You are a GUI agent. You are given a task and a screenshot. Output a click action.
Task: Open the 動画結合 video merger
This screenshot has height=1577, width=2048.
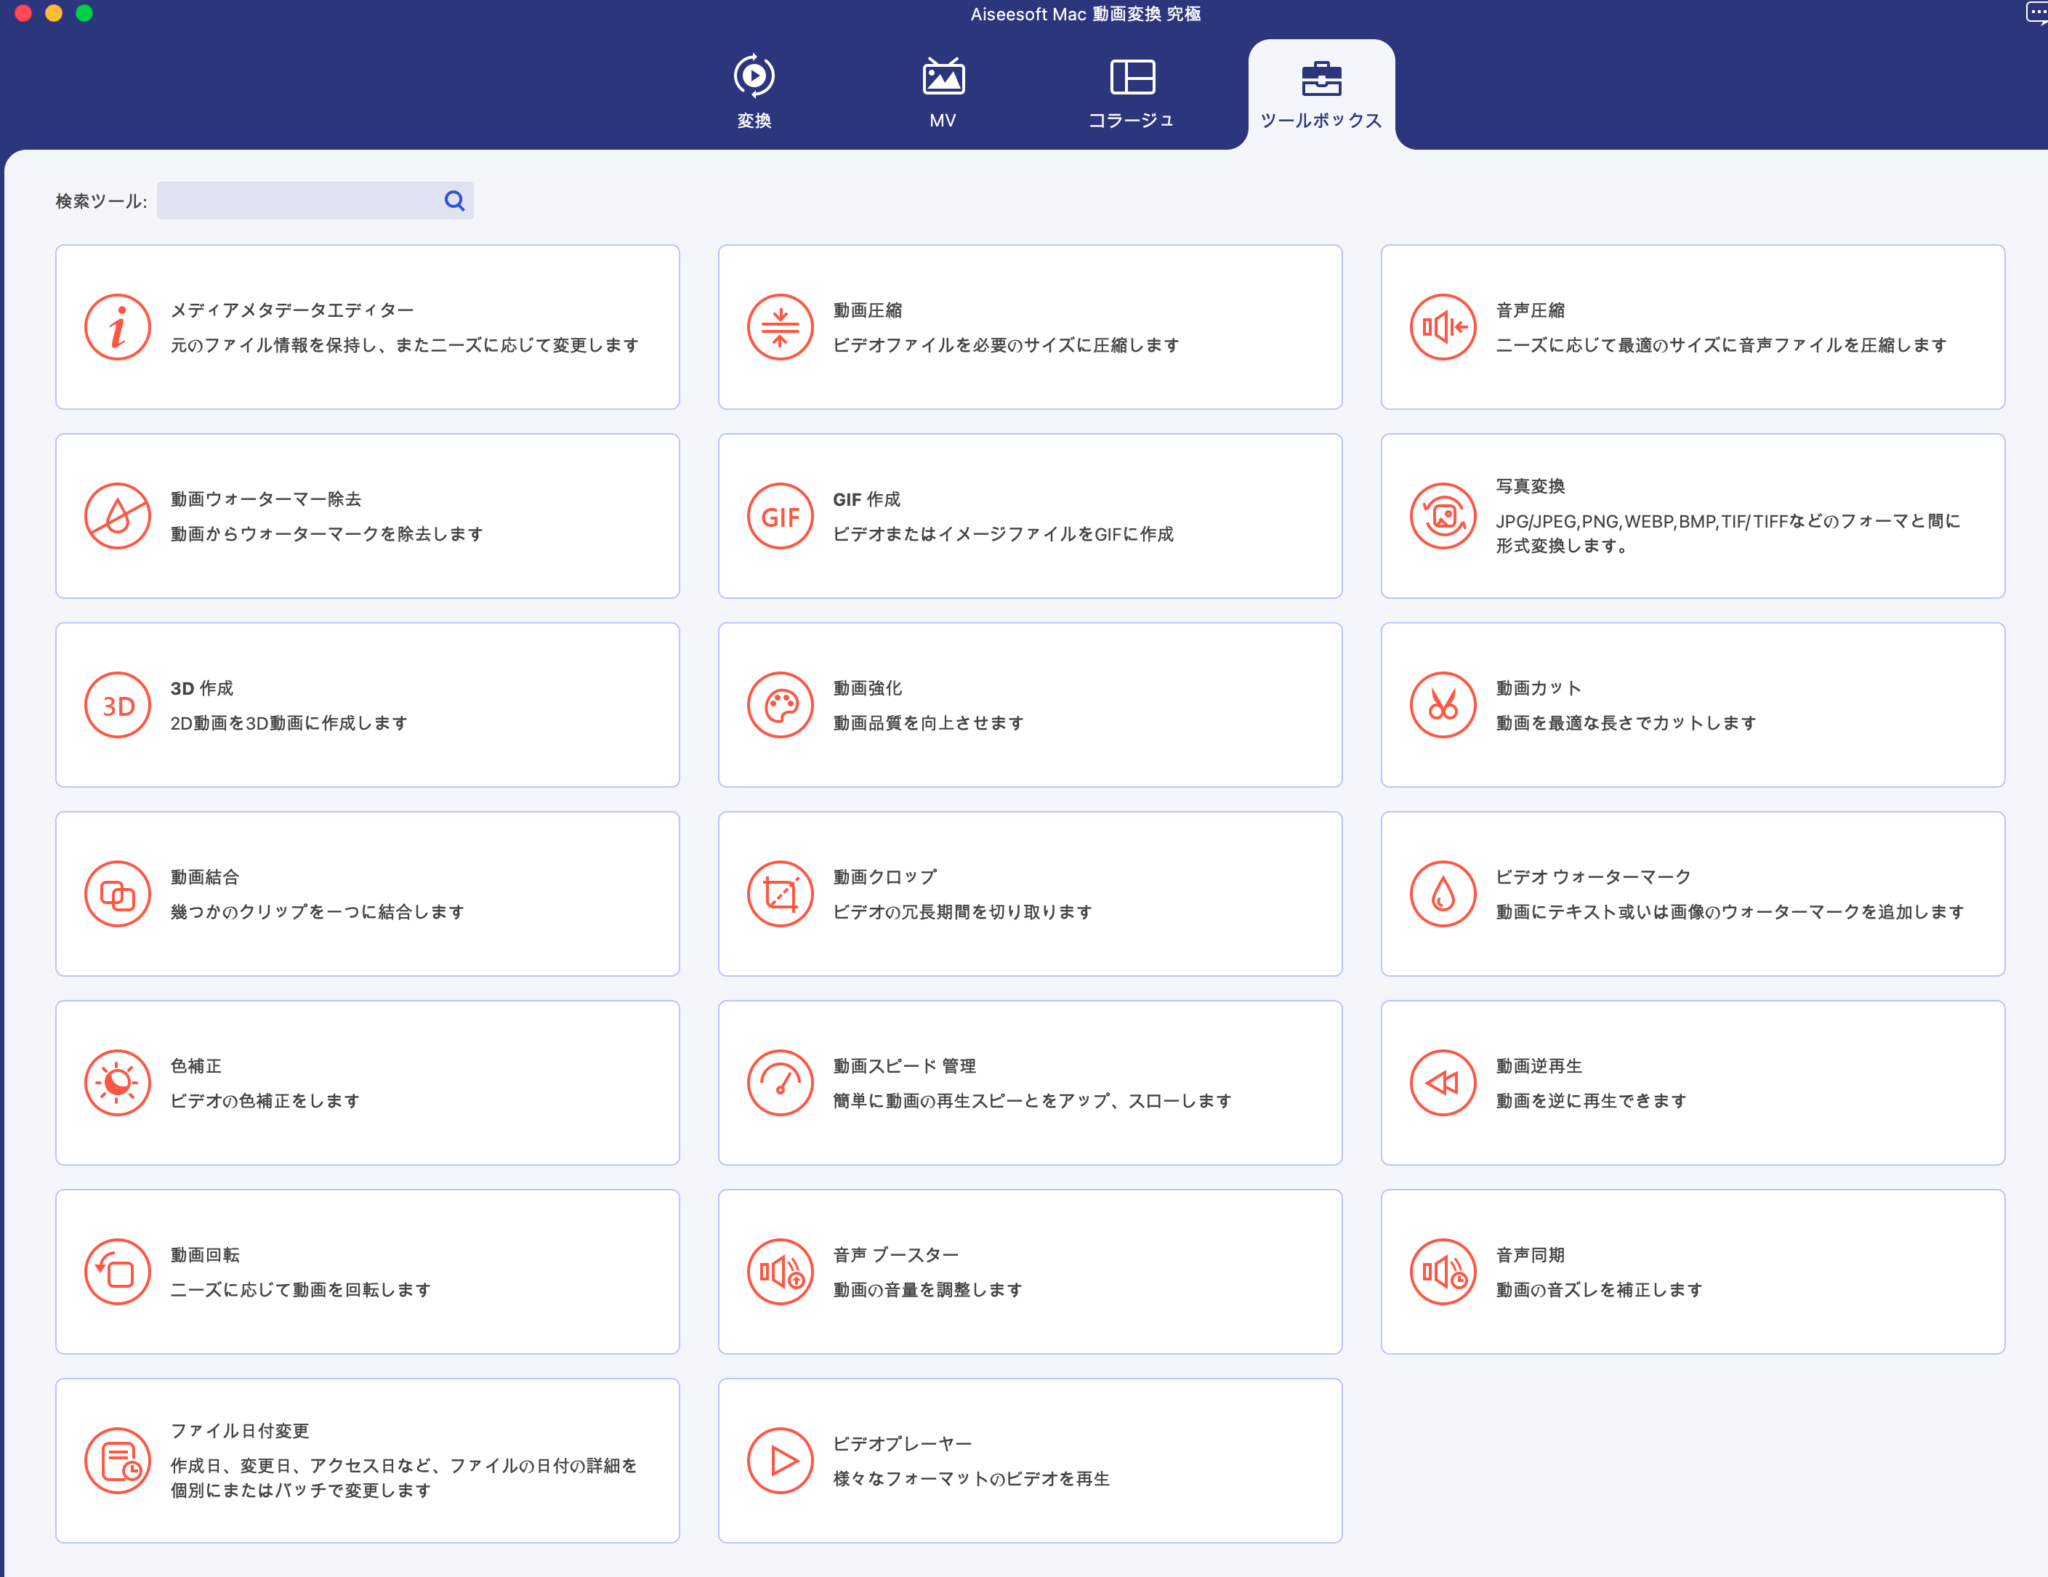click(x=367, y=893)
